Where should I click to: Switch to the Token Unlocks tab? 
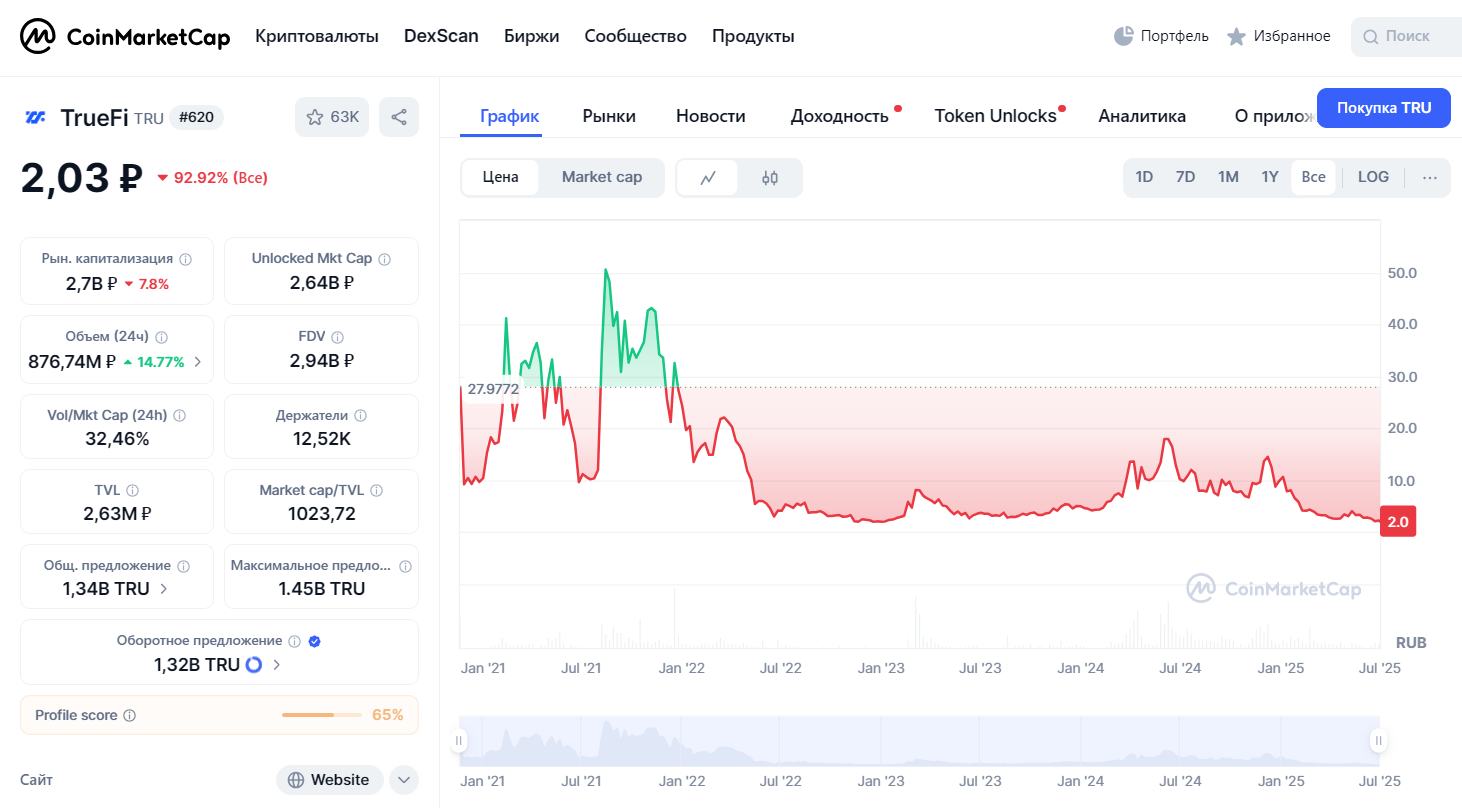point(996,116)
